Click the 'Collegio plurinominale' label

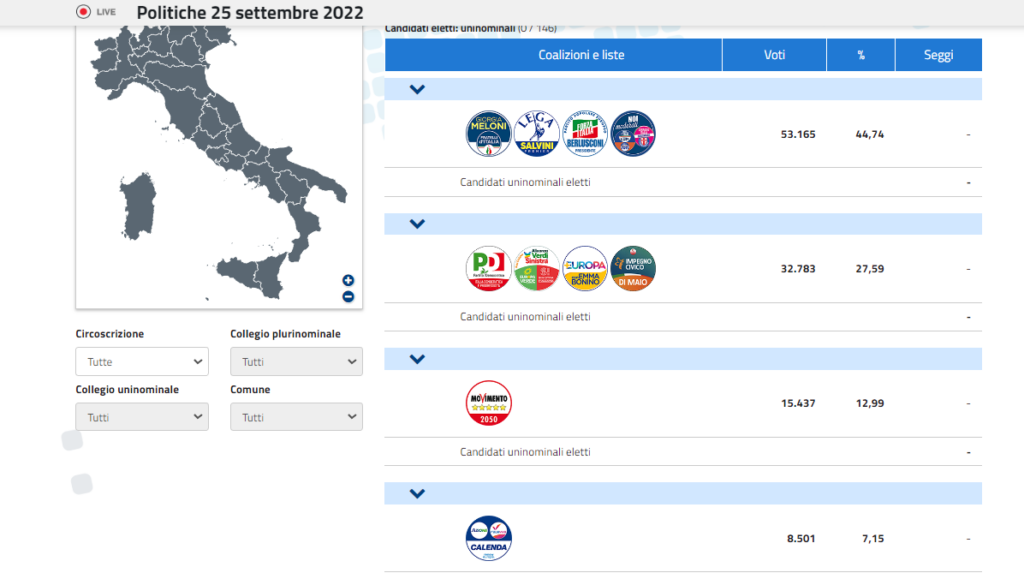[285, 334]
